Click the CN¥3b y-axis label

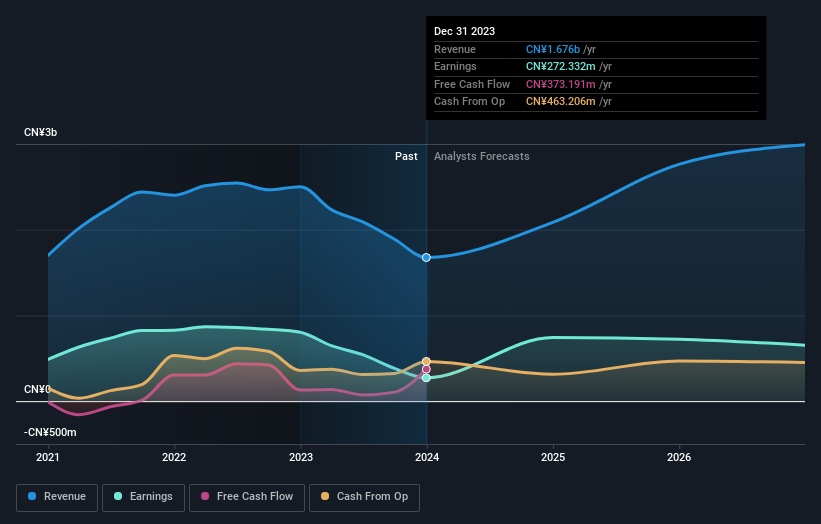(40, 132)
